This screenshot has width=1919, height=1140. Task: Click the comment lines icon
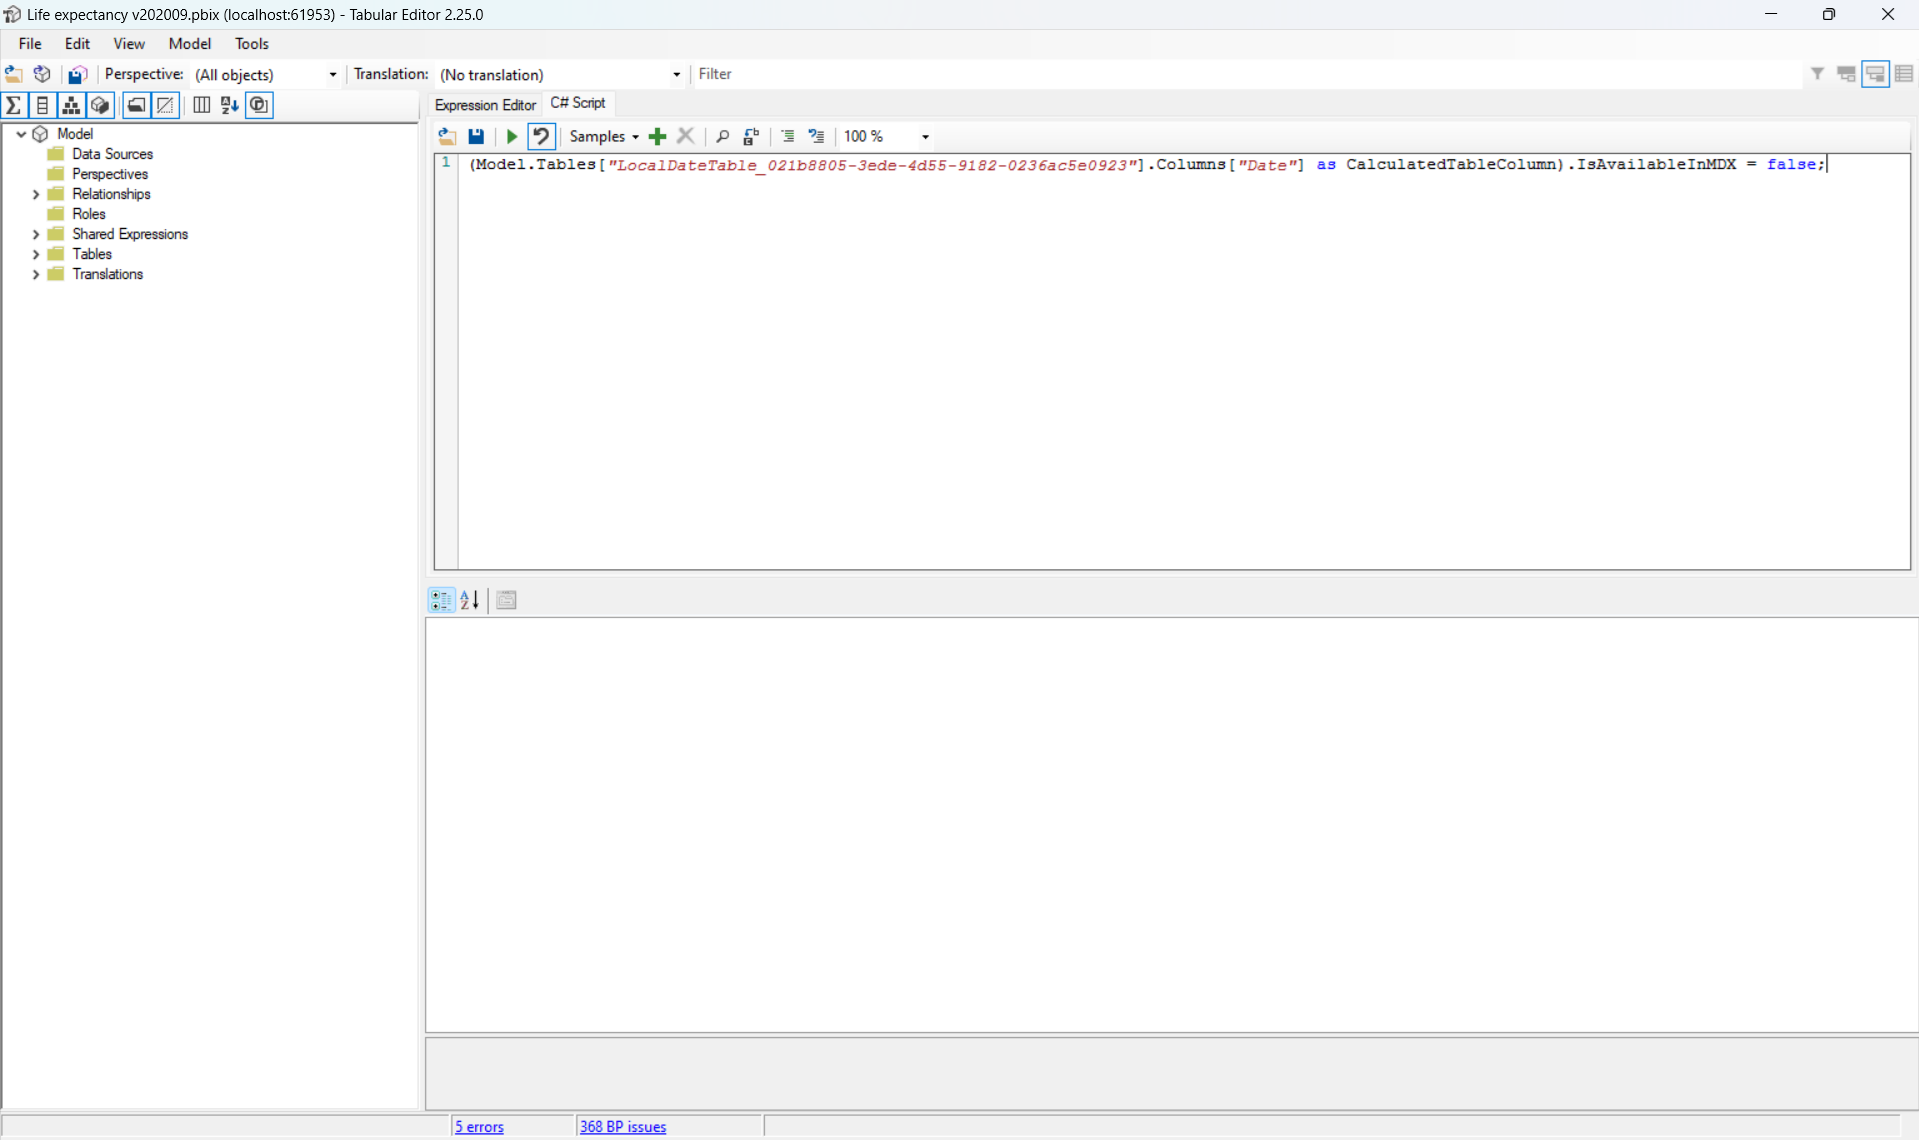click(x=788, y=136)
